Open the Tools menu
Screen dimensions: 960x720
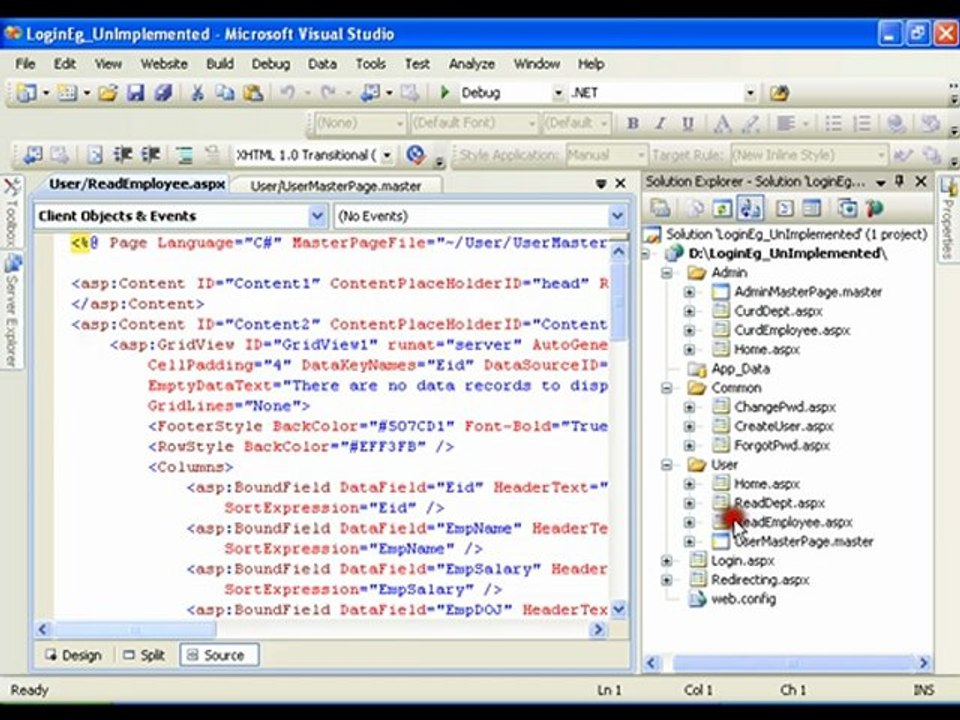coord(370,64)
